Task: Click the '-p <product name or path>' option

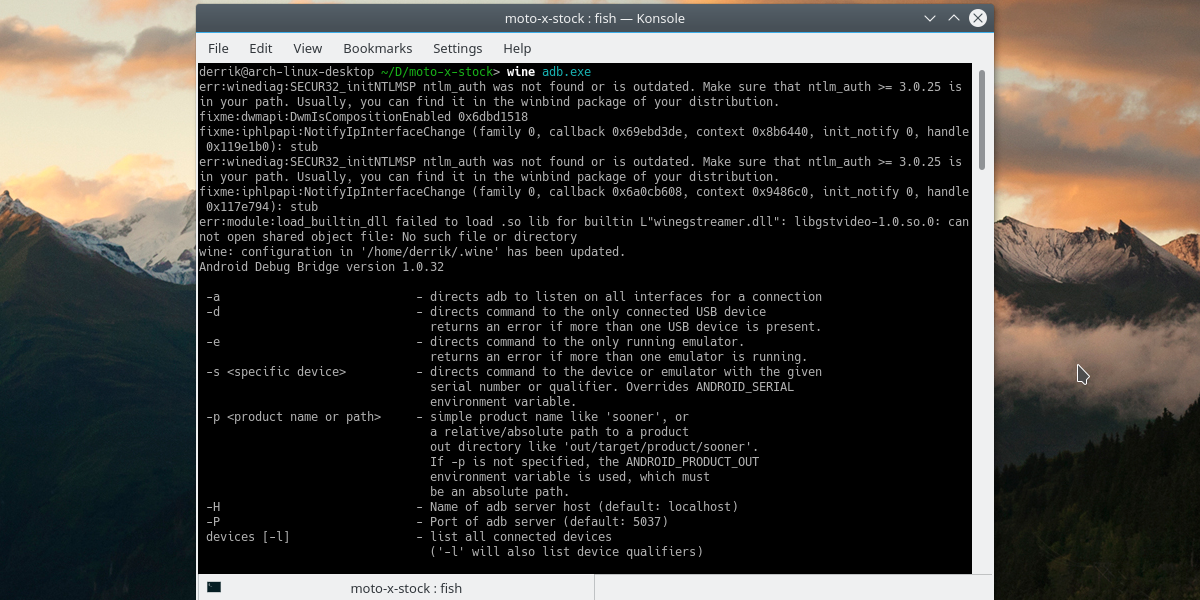Action: tap(294, 417)
